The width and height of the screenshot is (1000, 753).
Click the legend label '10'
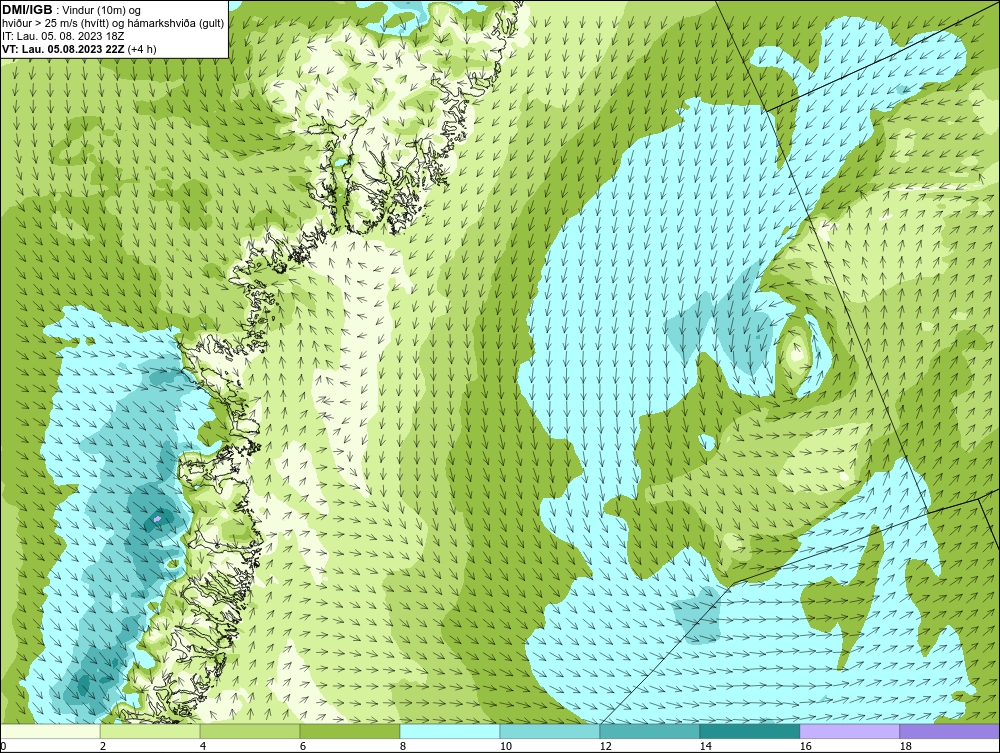coord(505,746)
